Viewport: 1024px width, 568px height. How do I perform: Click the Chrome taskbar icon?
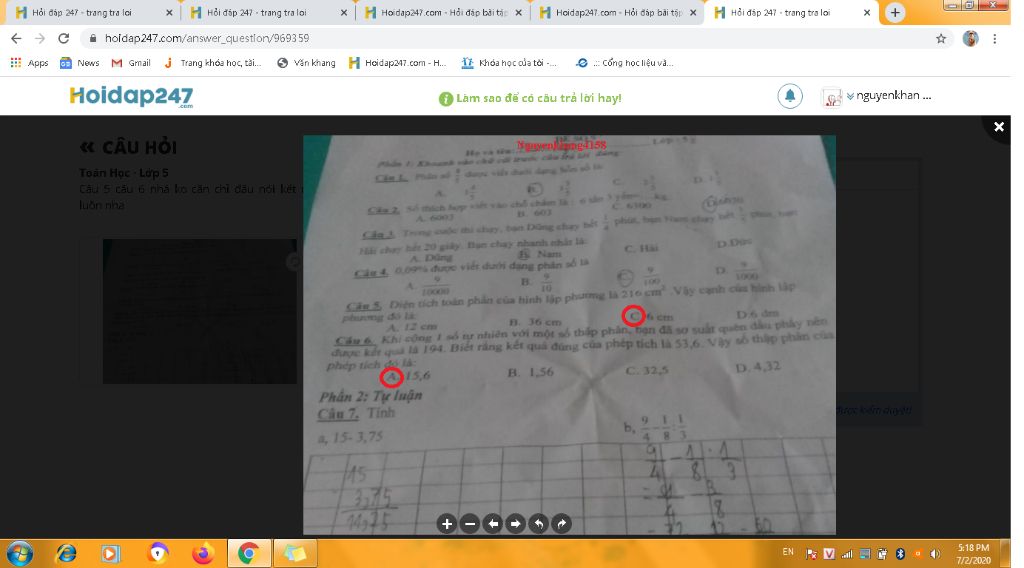click(x=249, y=554)
